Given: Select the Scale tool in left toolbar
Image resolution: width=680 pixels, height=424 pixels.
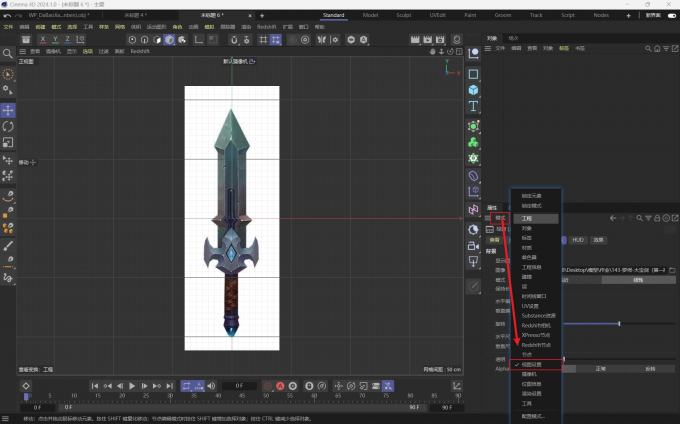Looking at the screenshot, I should tap(8, 142).
